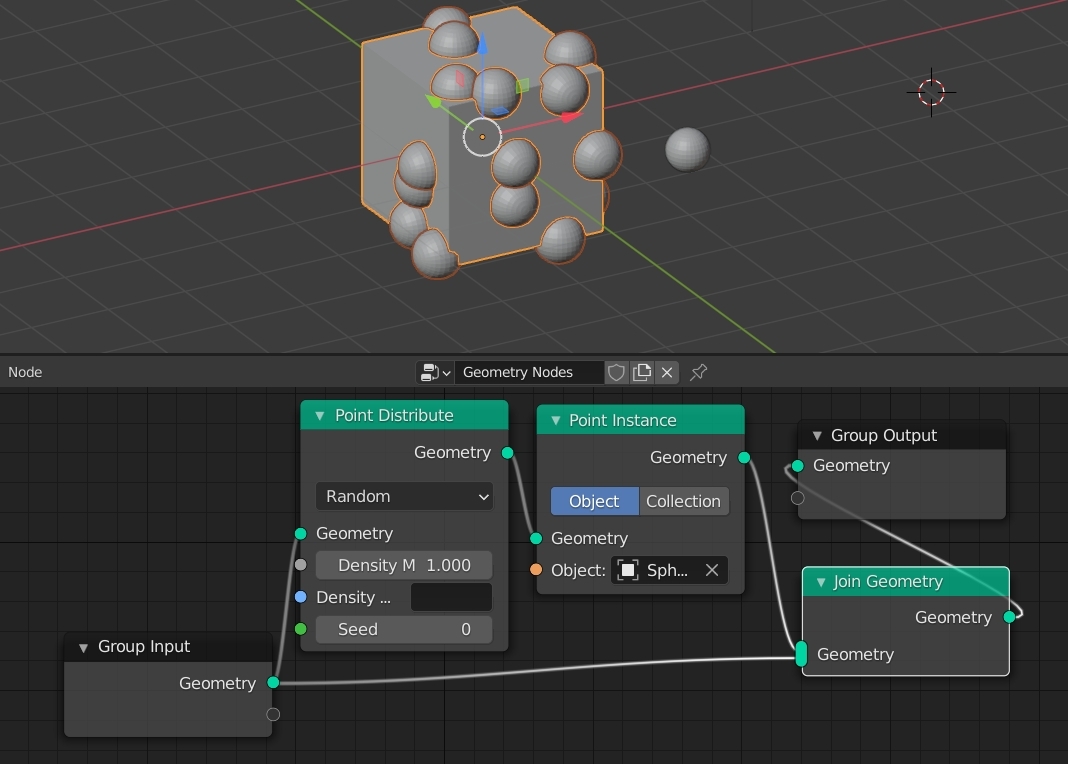Click the Seed value field

point(404,629)
